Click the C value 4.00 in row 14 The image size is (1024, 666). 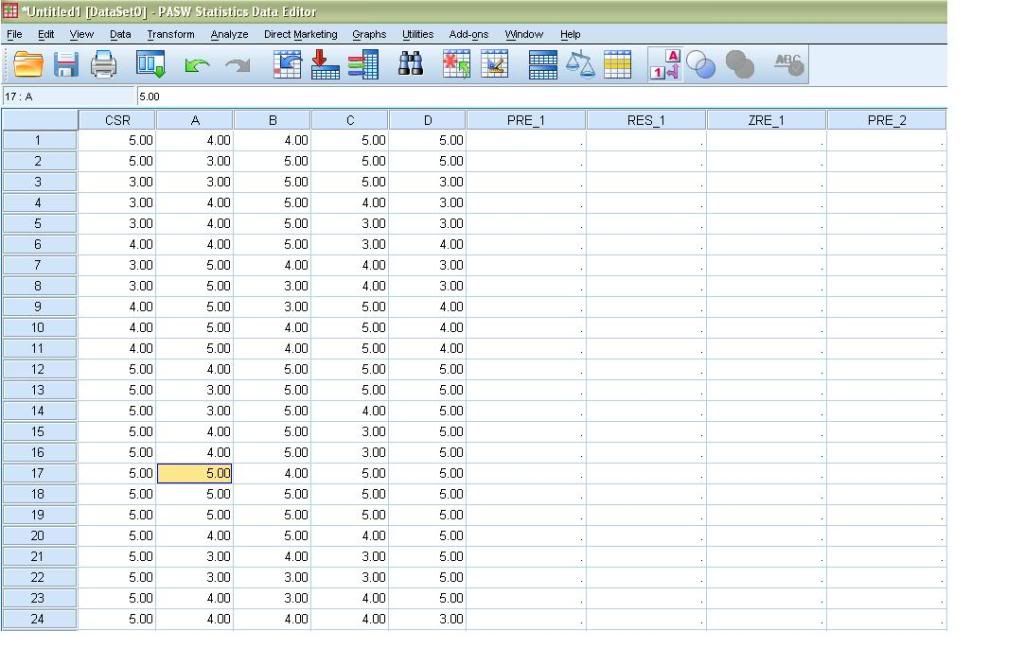[350, 411]
